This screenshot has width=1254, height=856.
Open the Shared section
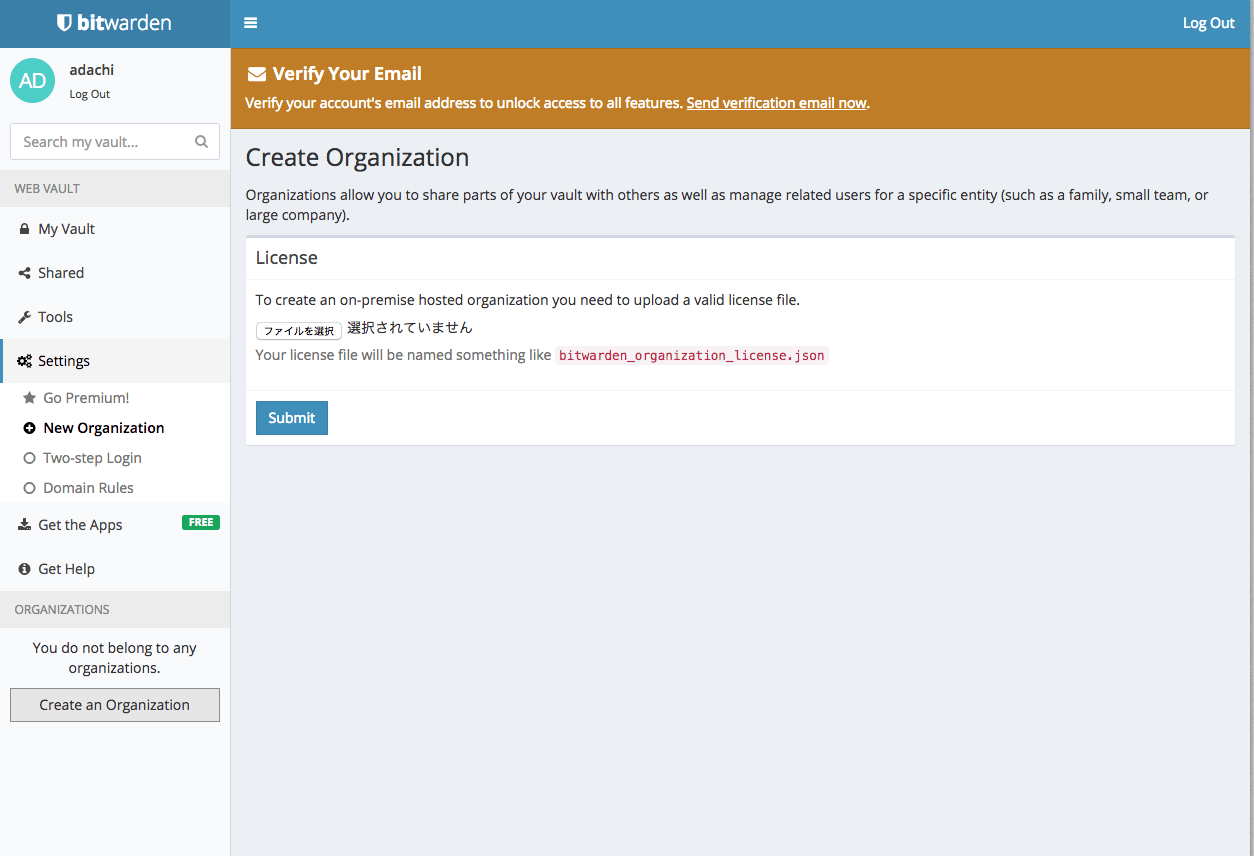(x=61, y=273)
